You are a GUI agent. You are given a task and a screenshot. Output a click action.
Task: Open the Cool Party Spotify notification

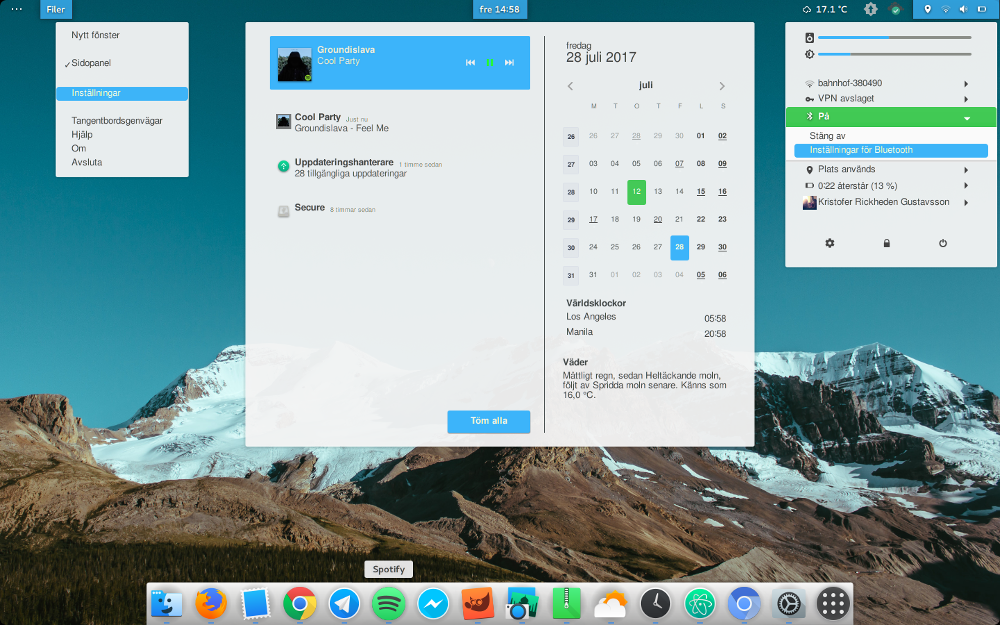(400, 122)
